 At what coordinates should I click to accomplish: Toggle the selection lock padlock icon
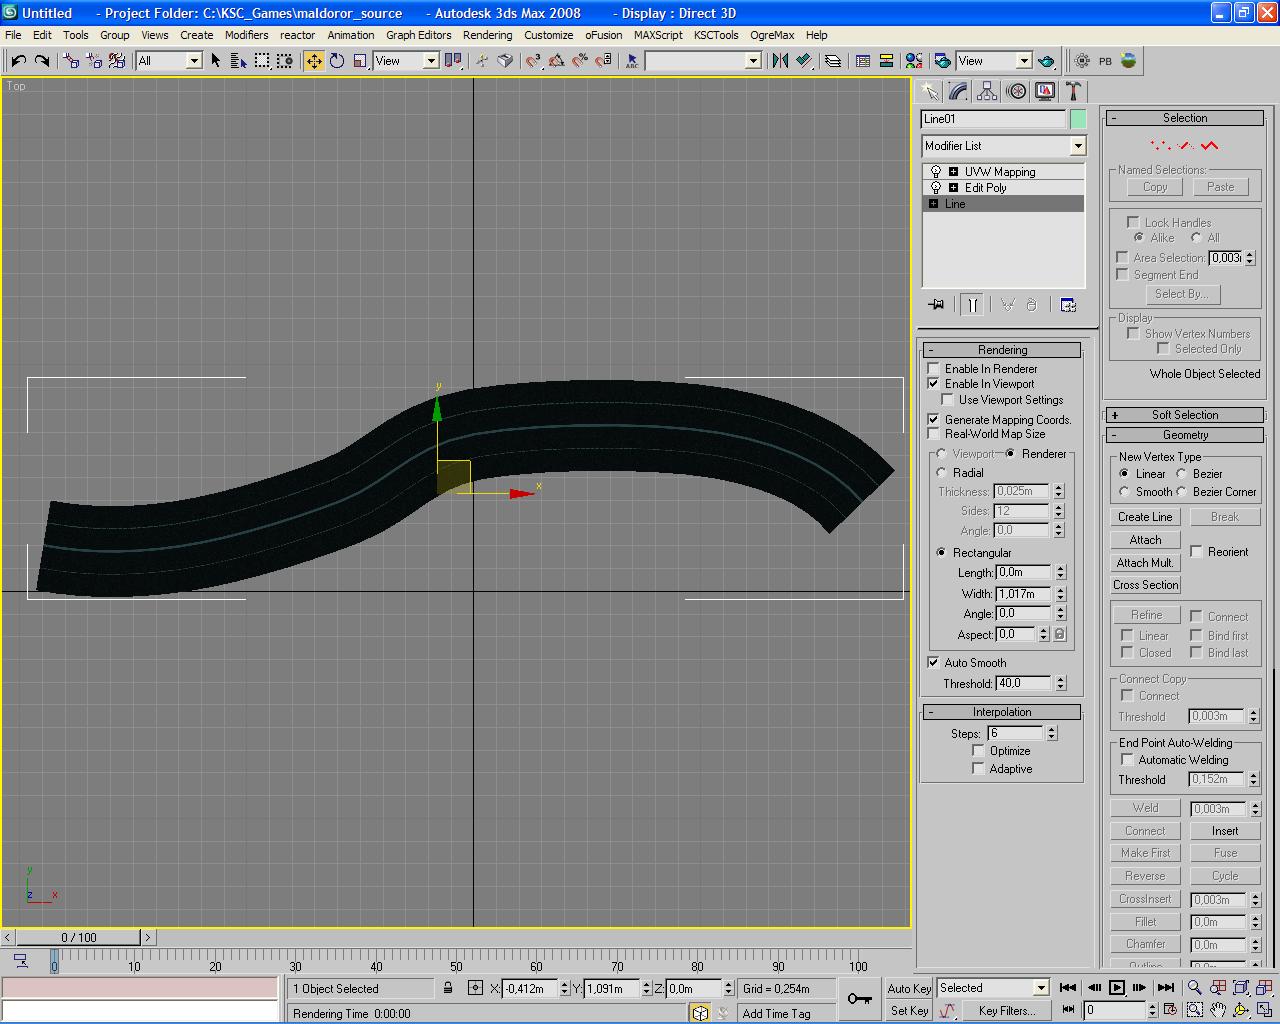pos(448,988)
